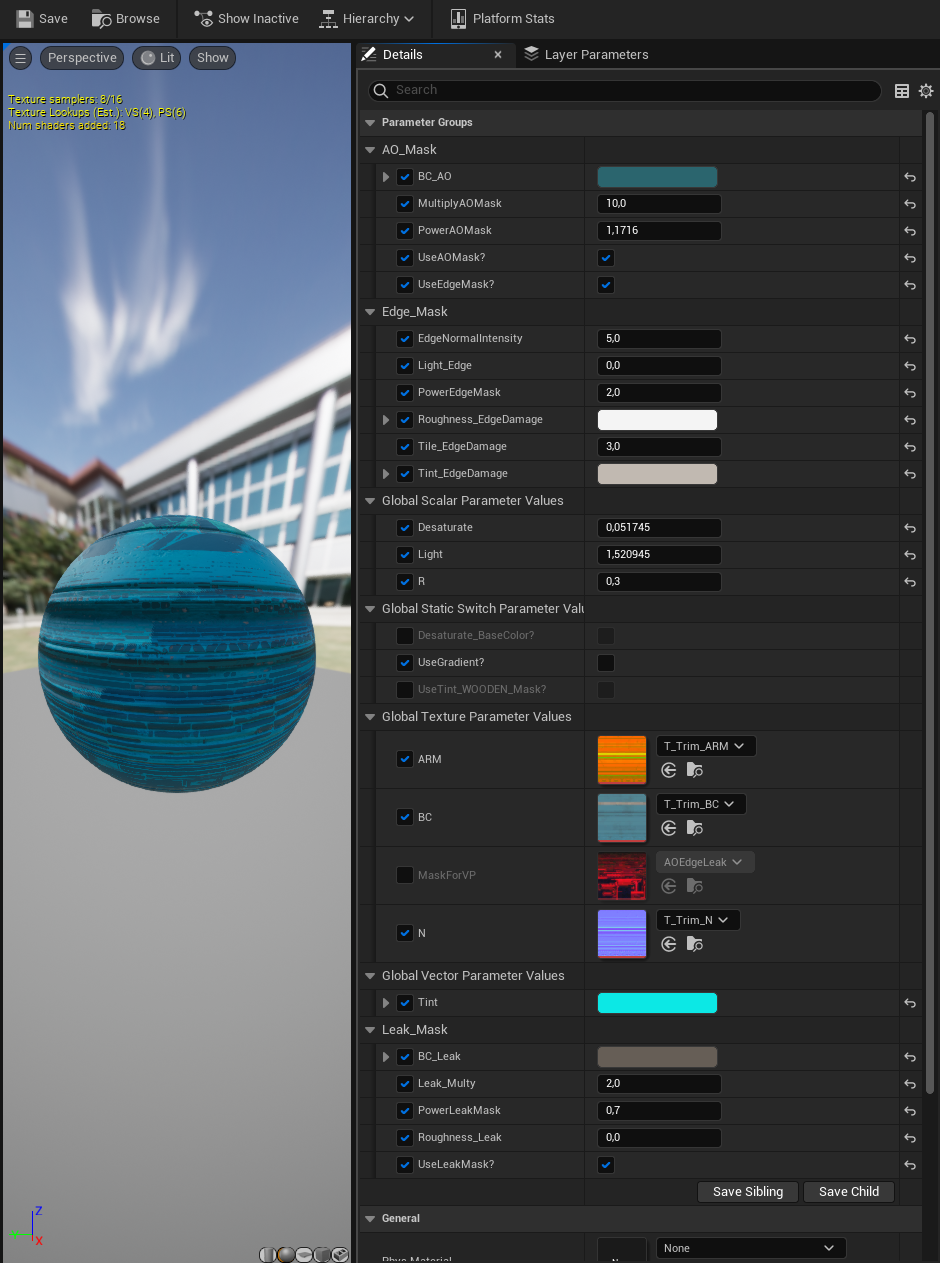
Task: Reset Tint vector to default arrow
Action: (x=910, y=1003)
